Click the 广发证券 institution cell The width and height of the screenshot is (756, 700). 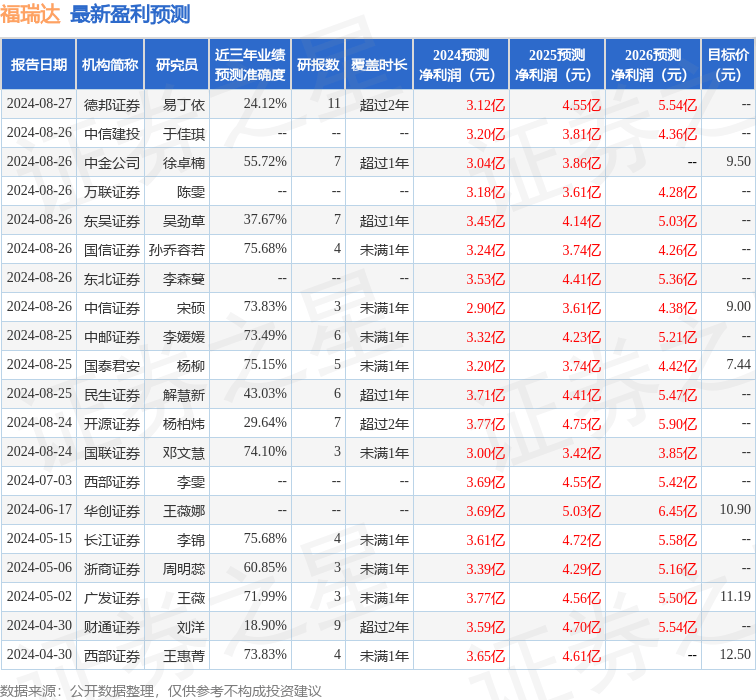tap(112, 598)
